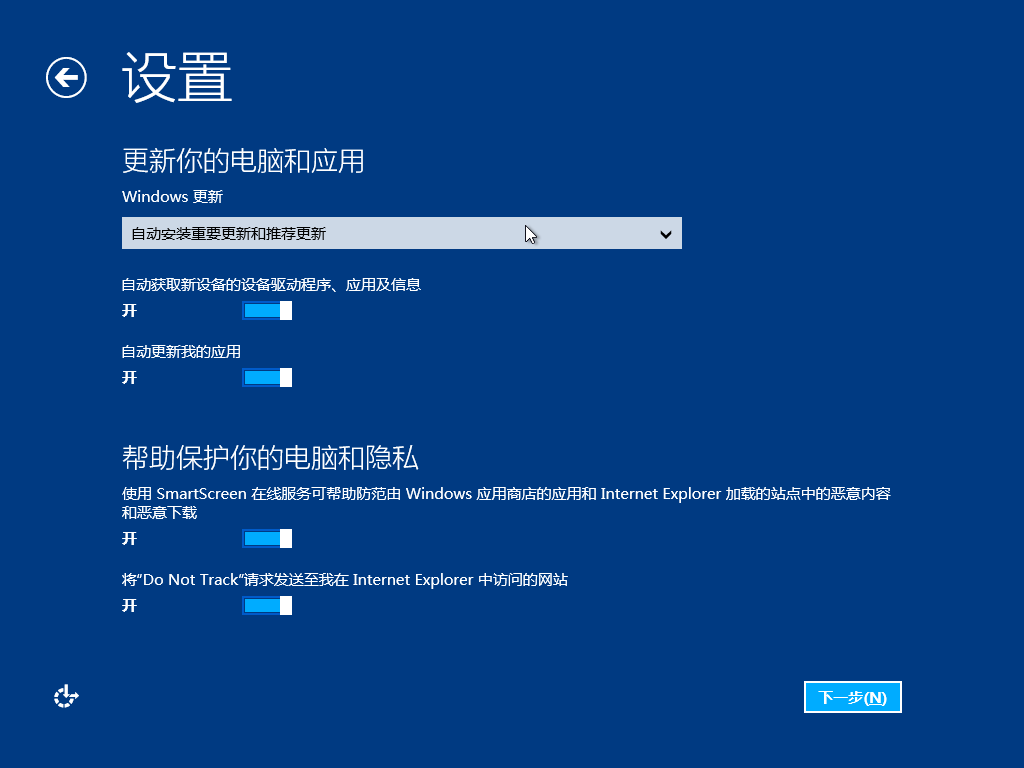Image resolution: width=1024 pixels, height=768 pixels.
Task: Toggle the SmartScreen 在线服务 switch off
Action: coord(267,538)
